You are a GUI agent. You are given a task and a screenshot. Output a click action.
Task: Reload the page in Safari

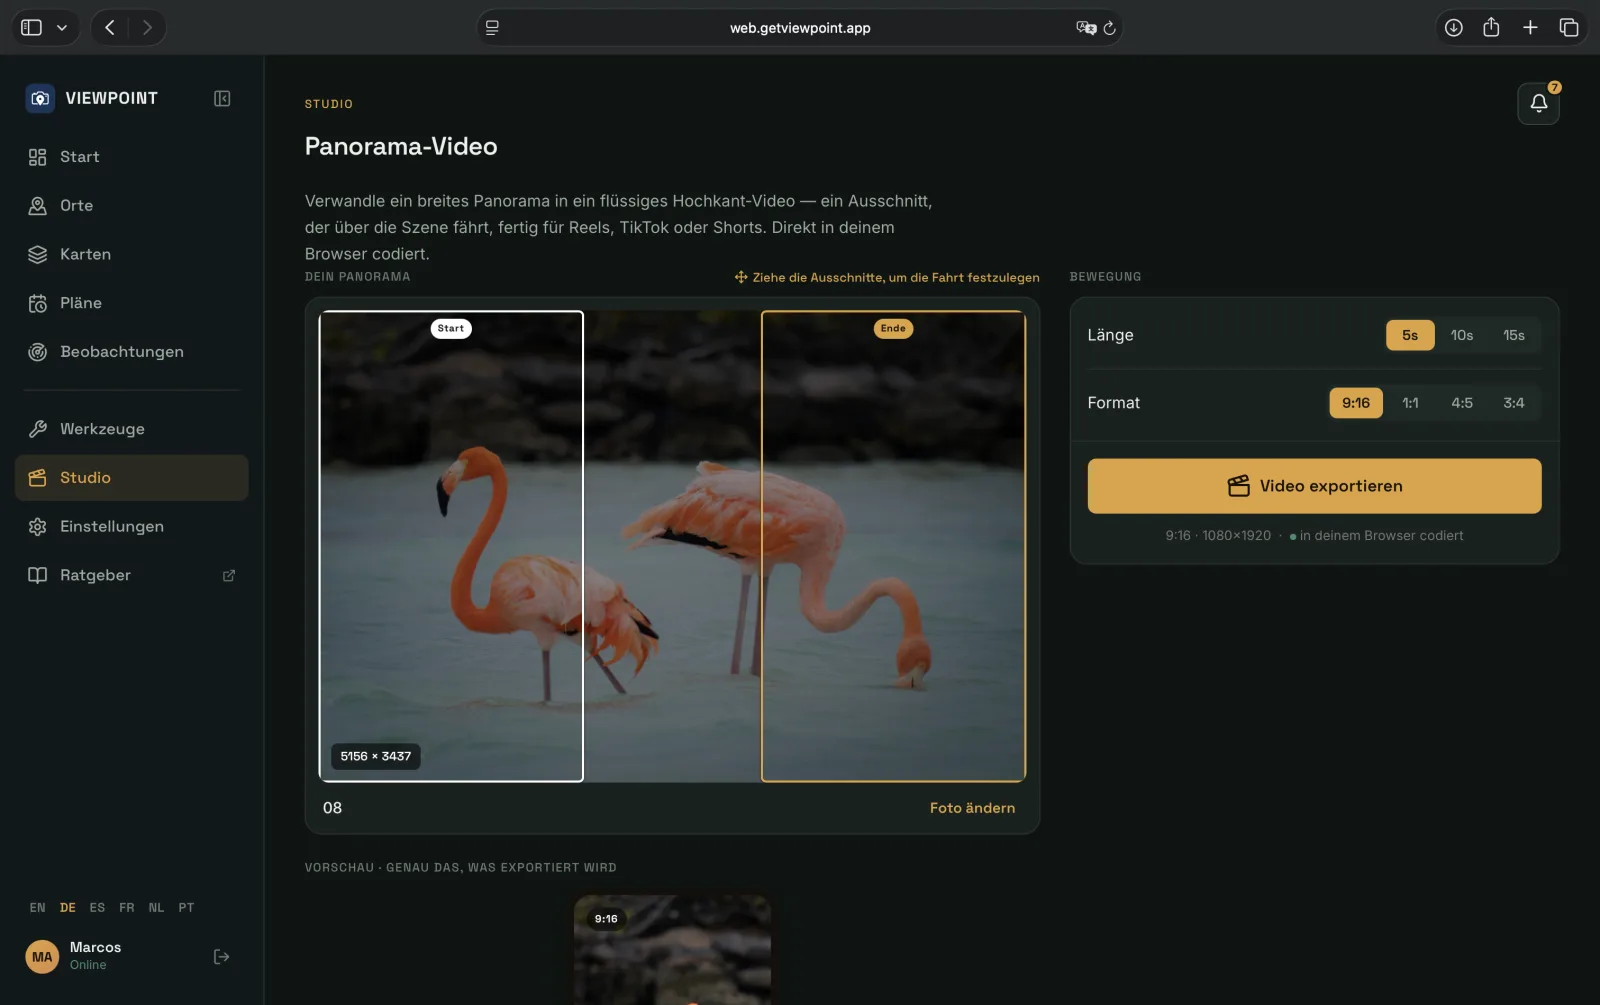pyautogui.click(x=1109, y=28)
